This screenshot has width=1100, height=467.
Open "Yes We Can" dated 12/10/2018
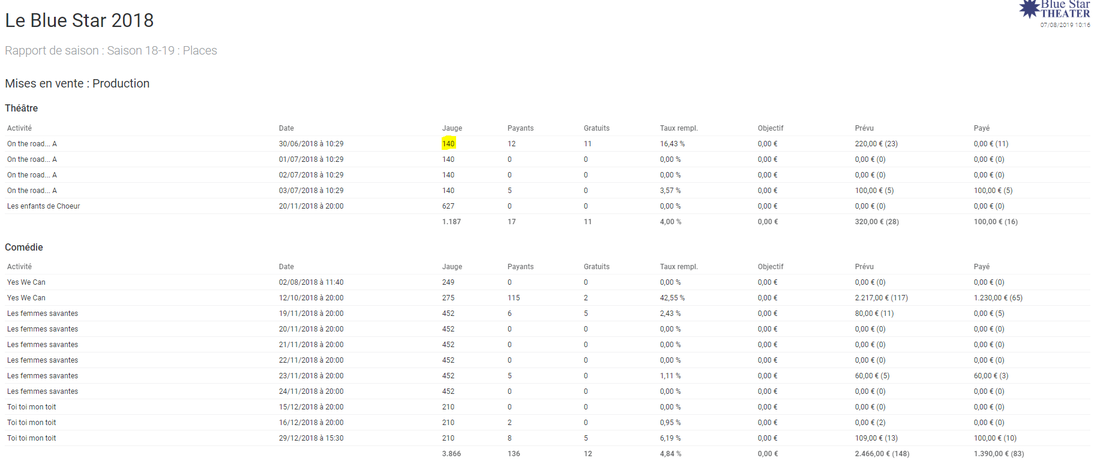coord(26,298)
